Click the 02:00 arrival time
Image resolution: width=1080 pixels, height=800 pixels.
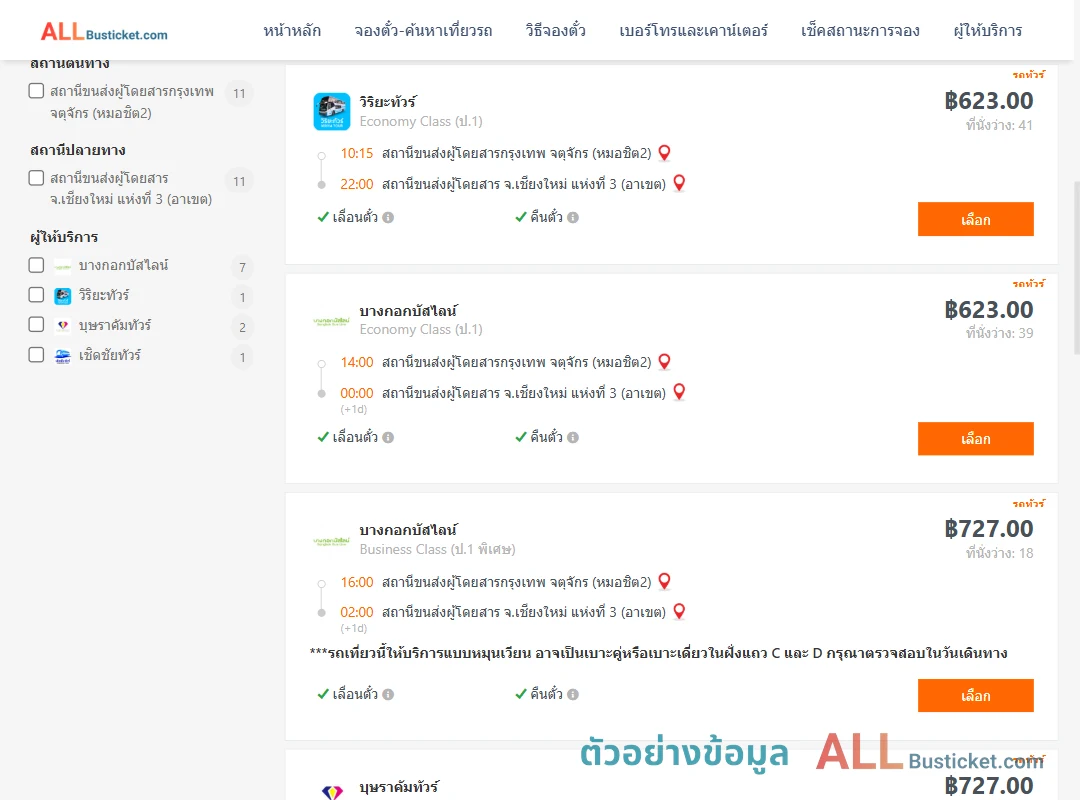tap(357, 612)
